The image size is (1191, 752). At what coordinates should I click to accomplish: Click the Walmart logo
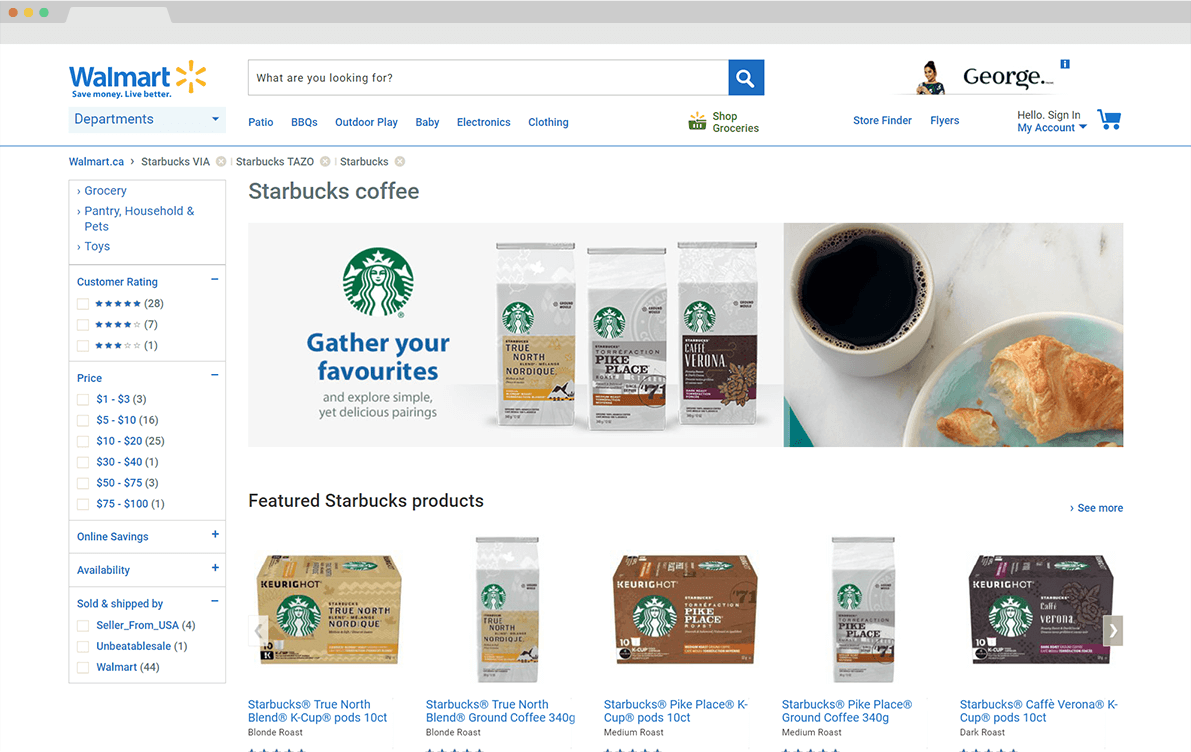pyautogui.click(x=137, y=79)
